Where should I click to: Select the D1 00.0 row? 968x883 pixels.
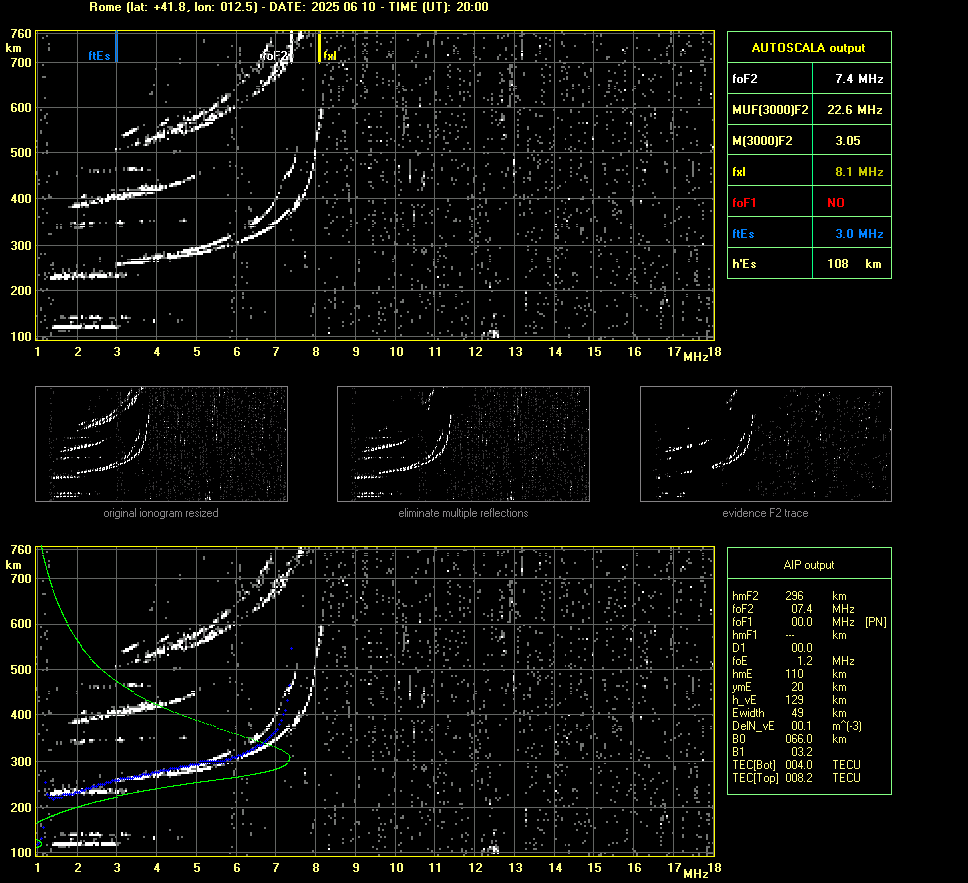coord(772,648)
